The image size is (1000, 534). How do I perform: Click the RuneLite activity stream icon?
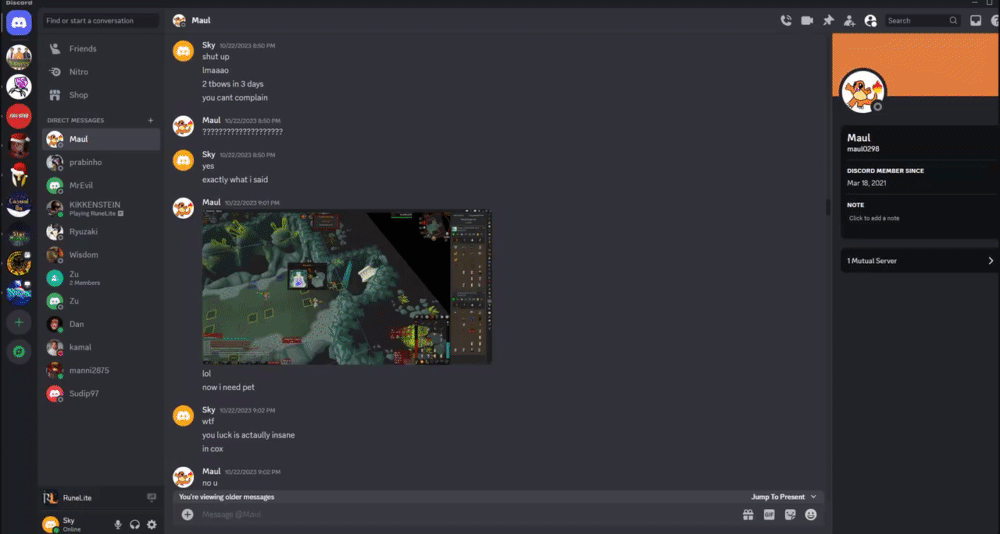pyautogui.click(x=151, y=498)
